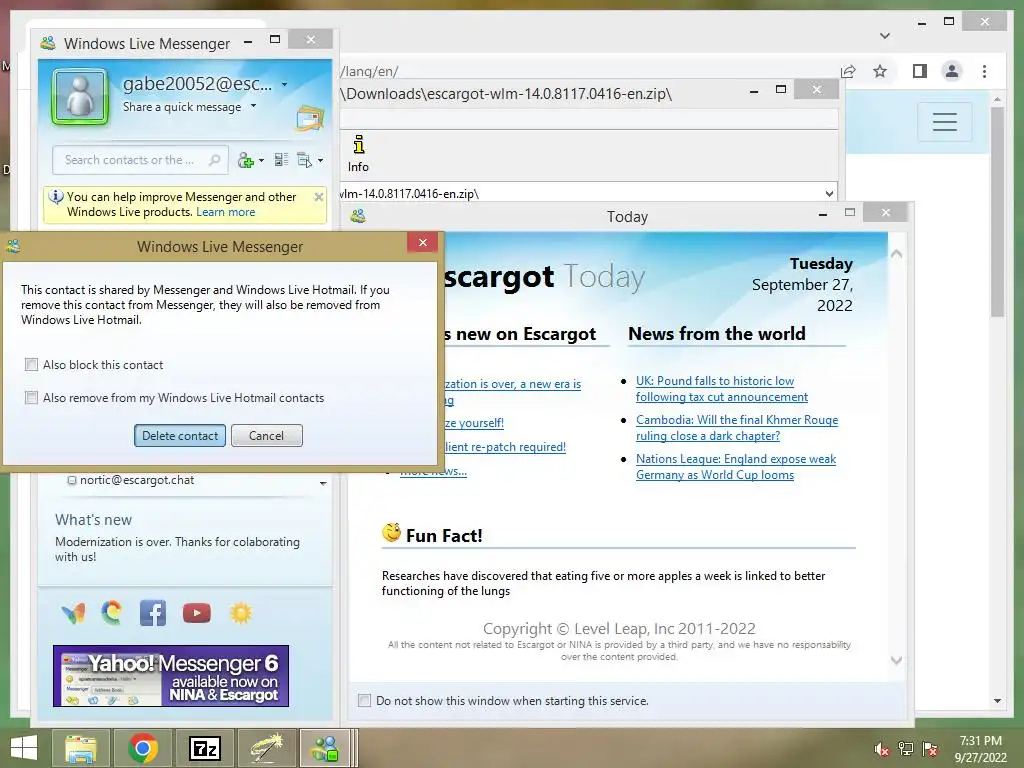This screenshot has width=1024, height=768.
Task: Click the network tray icon
Action: [906, 749]
